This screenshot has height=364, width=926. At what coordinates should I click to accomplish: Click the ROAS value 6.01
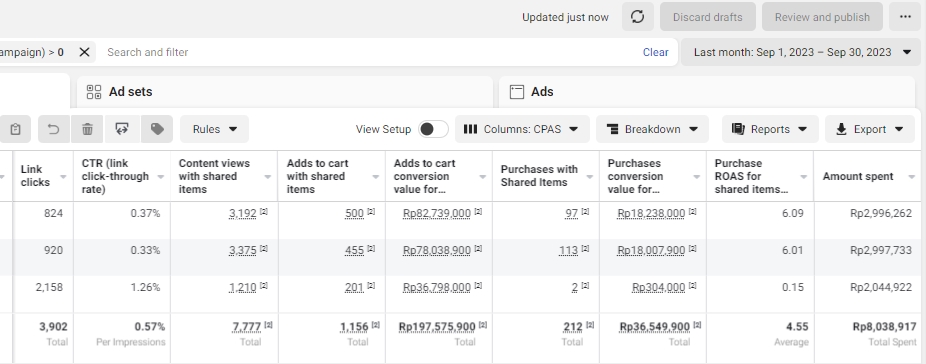tap(793, 251)
